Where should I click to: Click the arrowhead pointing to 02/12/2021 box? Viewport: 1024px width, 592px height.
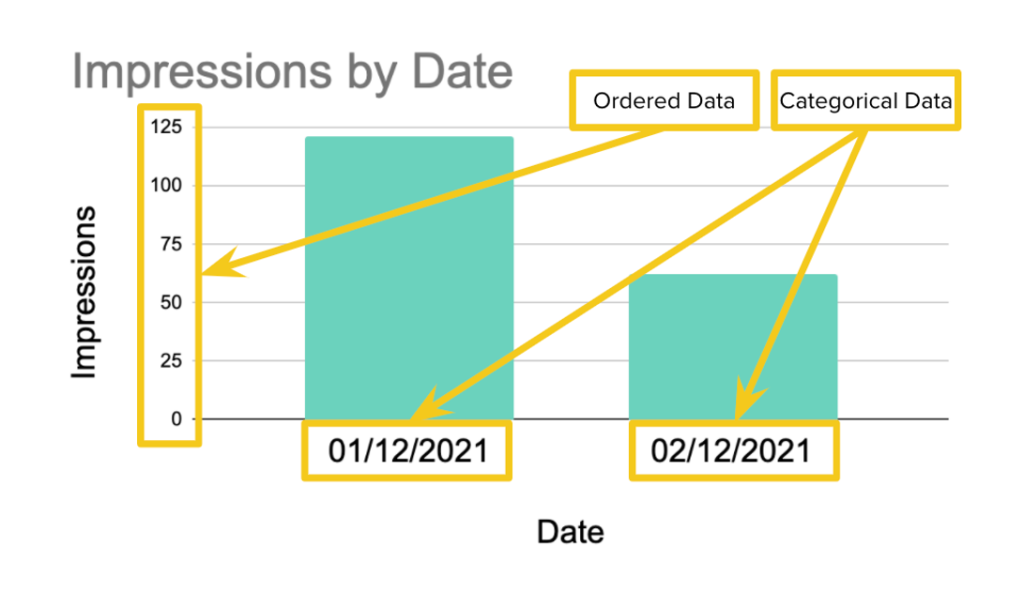[x=748, y=399]
